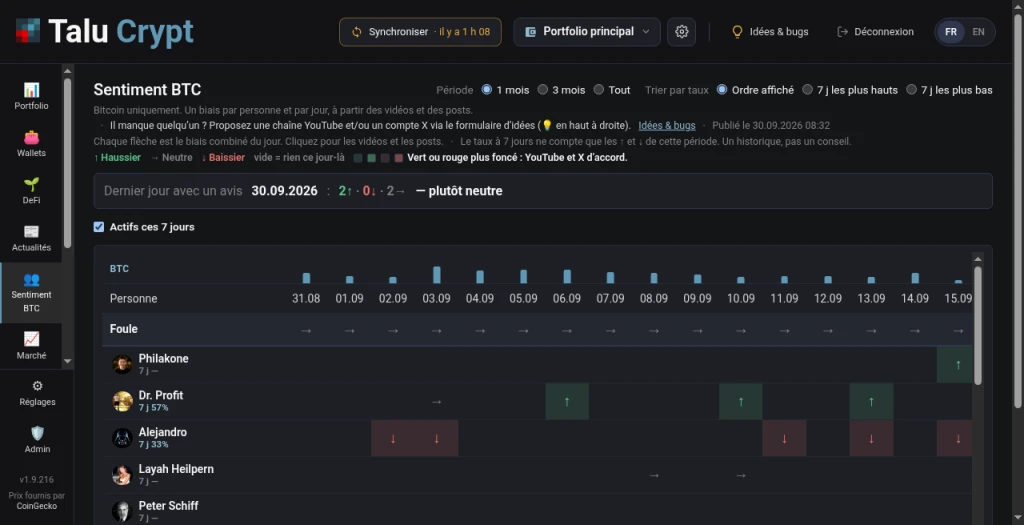Image resolution: width=1024 pixels, height=525 pixels.
Task: Click the Déconnexion logout icon
Action: [x=842, y=31]
